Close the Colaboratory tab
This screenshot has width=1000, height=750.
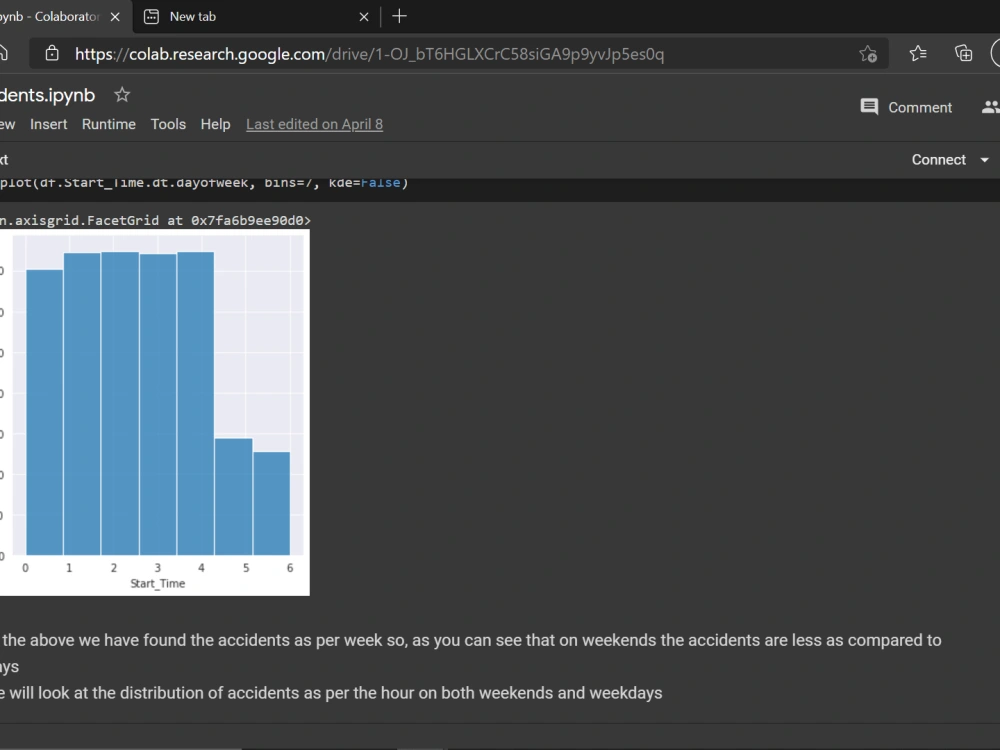[115, 17]
